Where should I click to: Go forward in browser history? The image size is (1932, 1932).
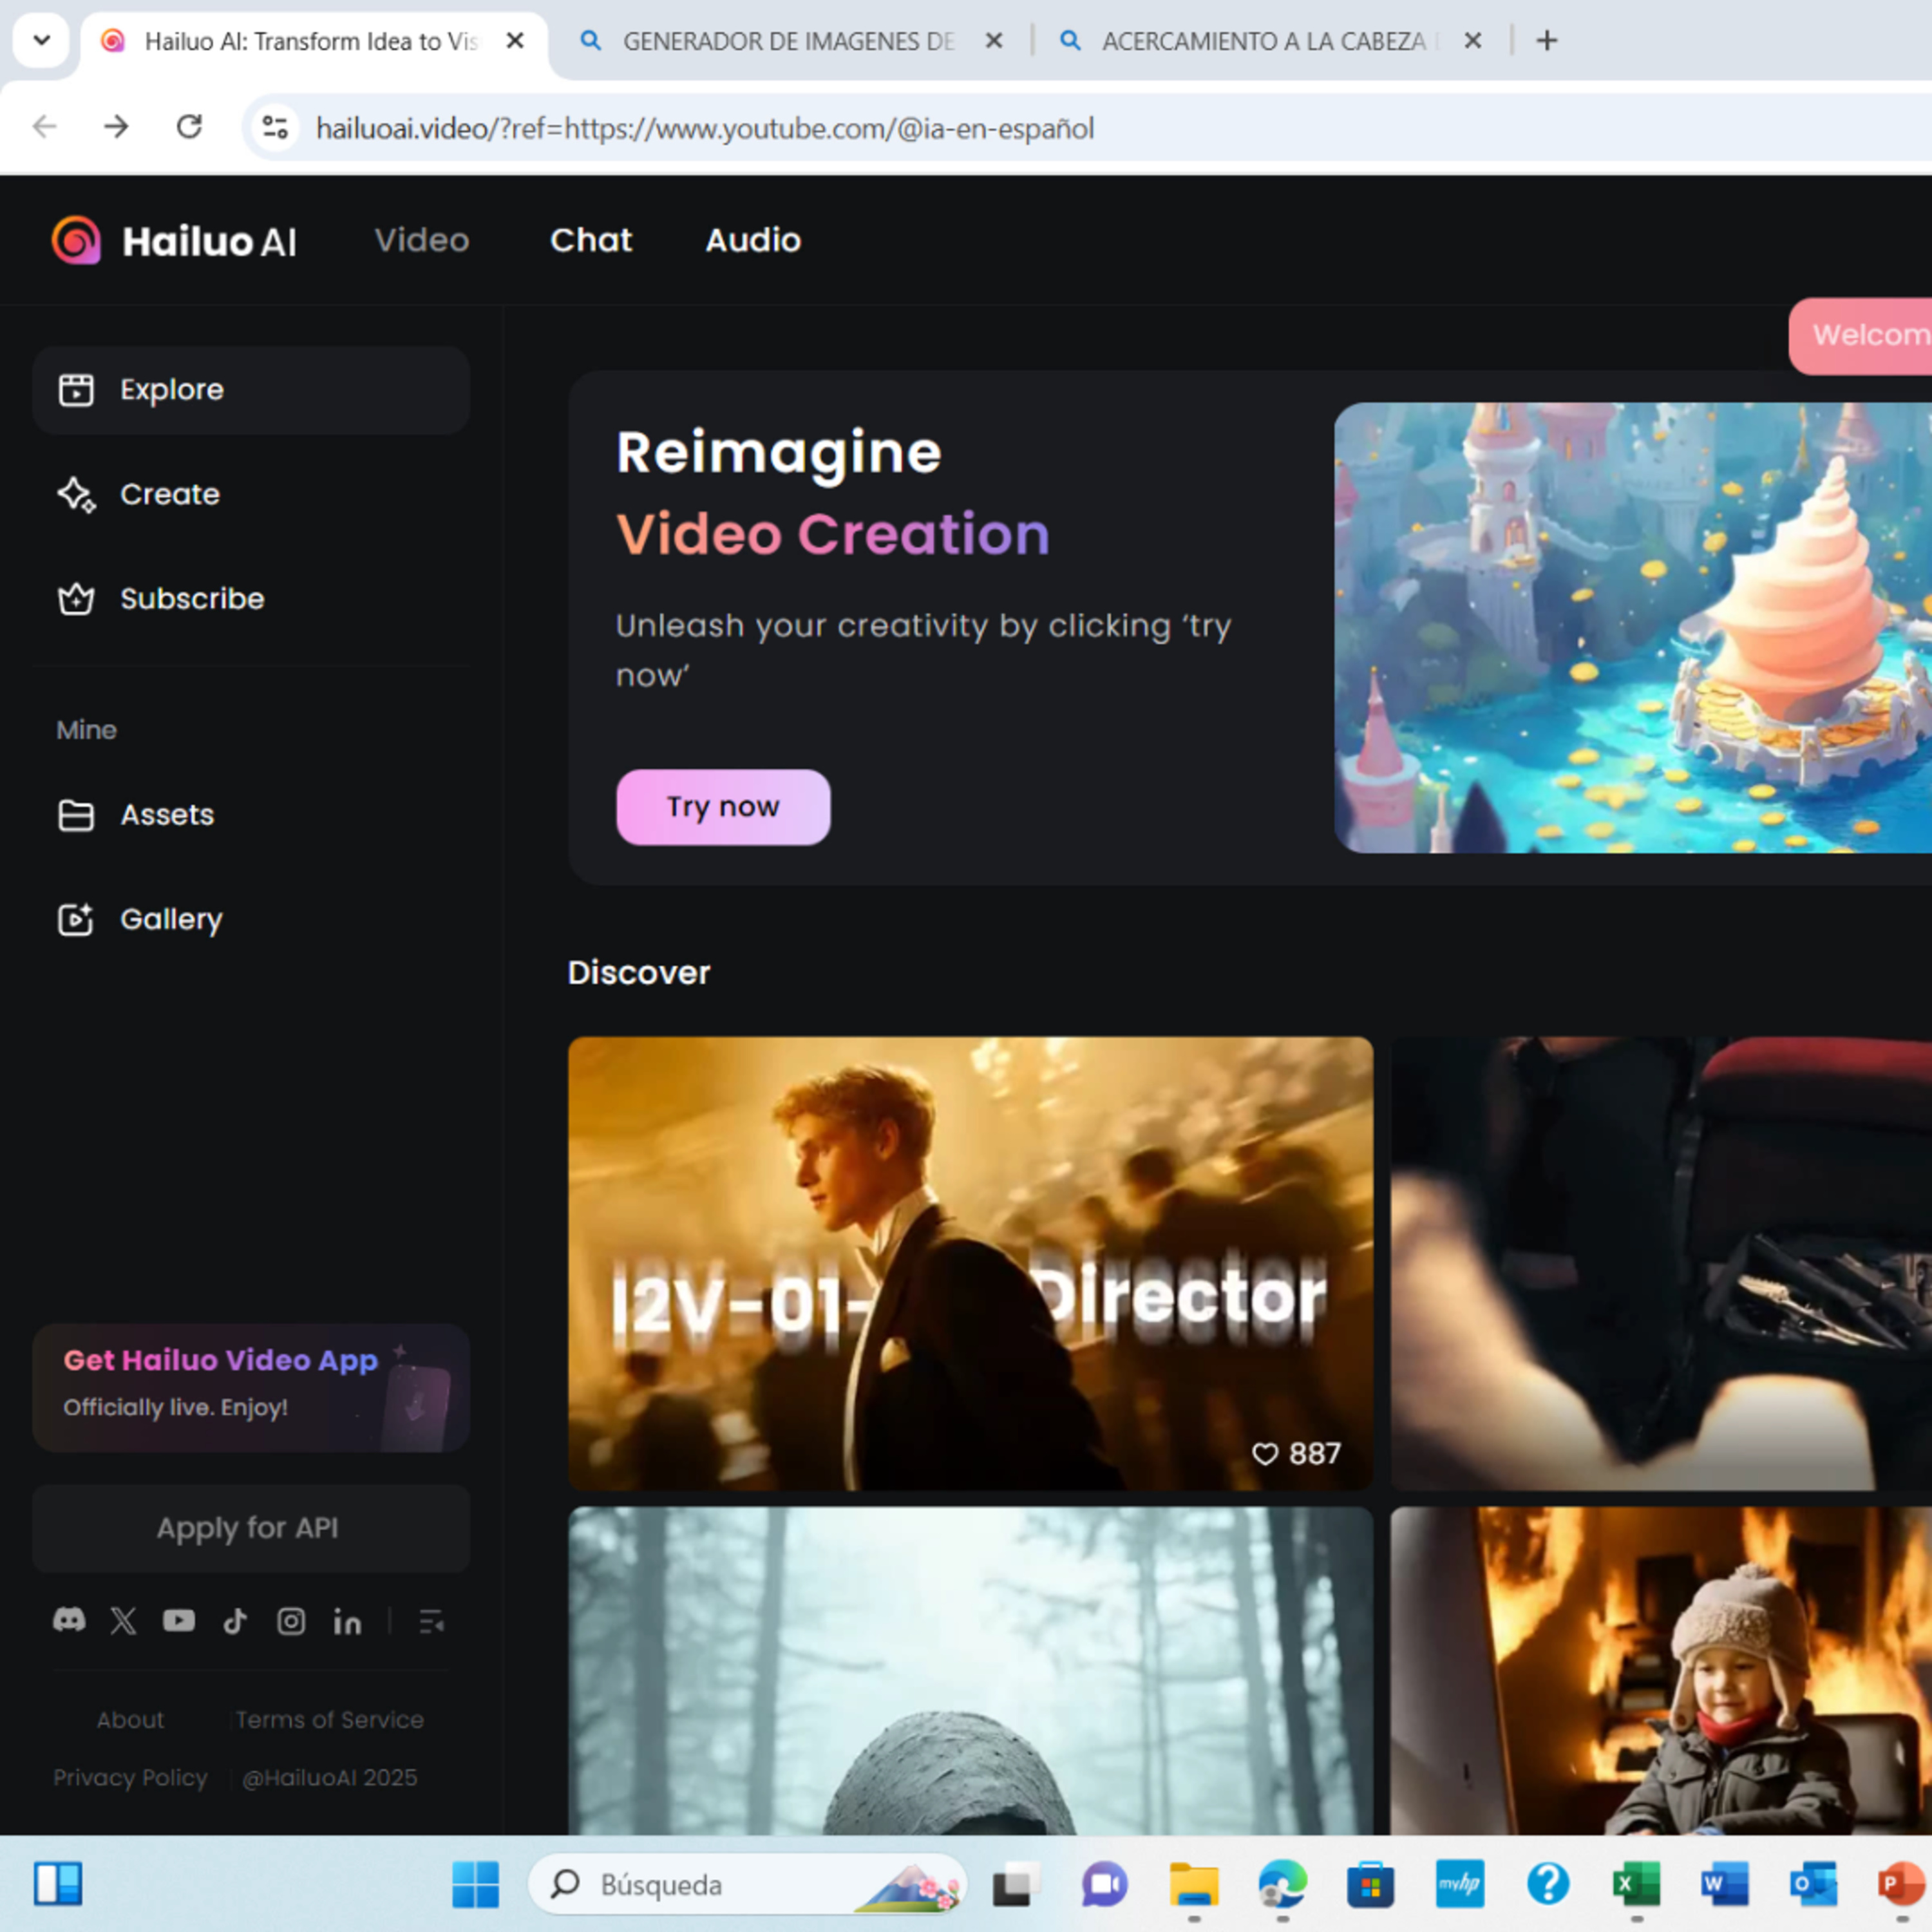pyautogui.click(x=116, y=127)
